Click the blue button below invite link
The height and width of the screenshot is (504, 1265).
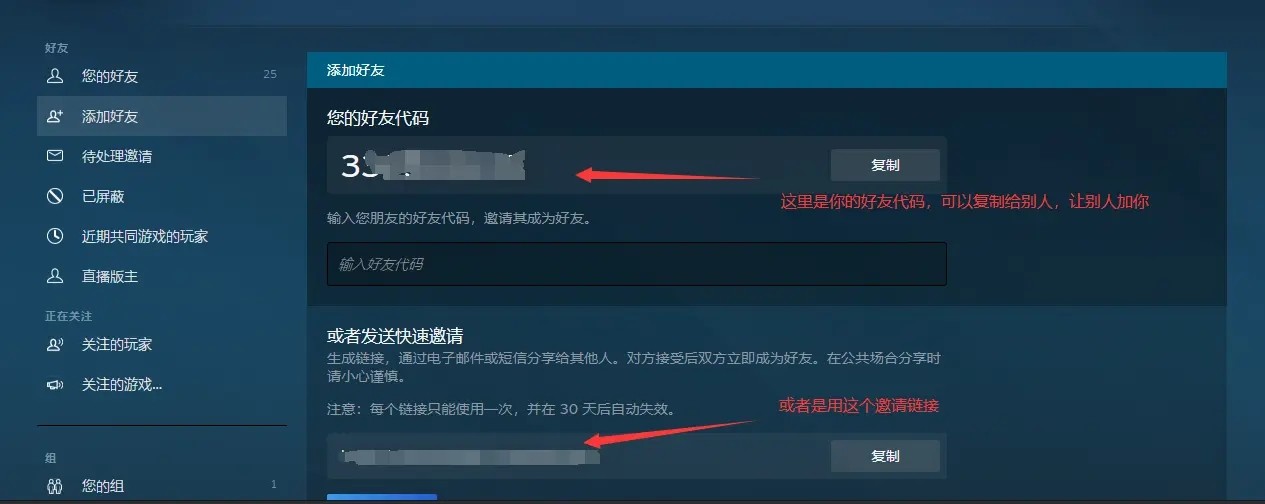(x=382, y=497)
